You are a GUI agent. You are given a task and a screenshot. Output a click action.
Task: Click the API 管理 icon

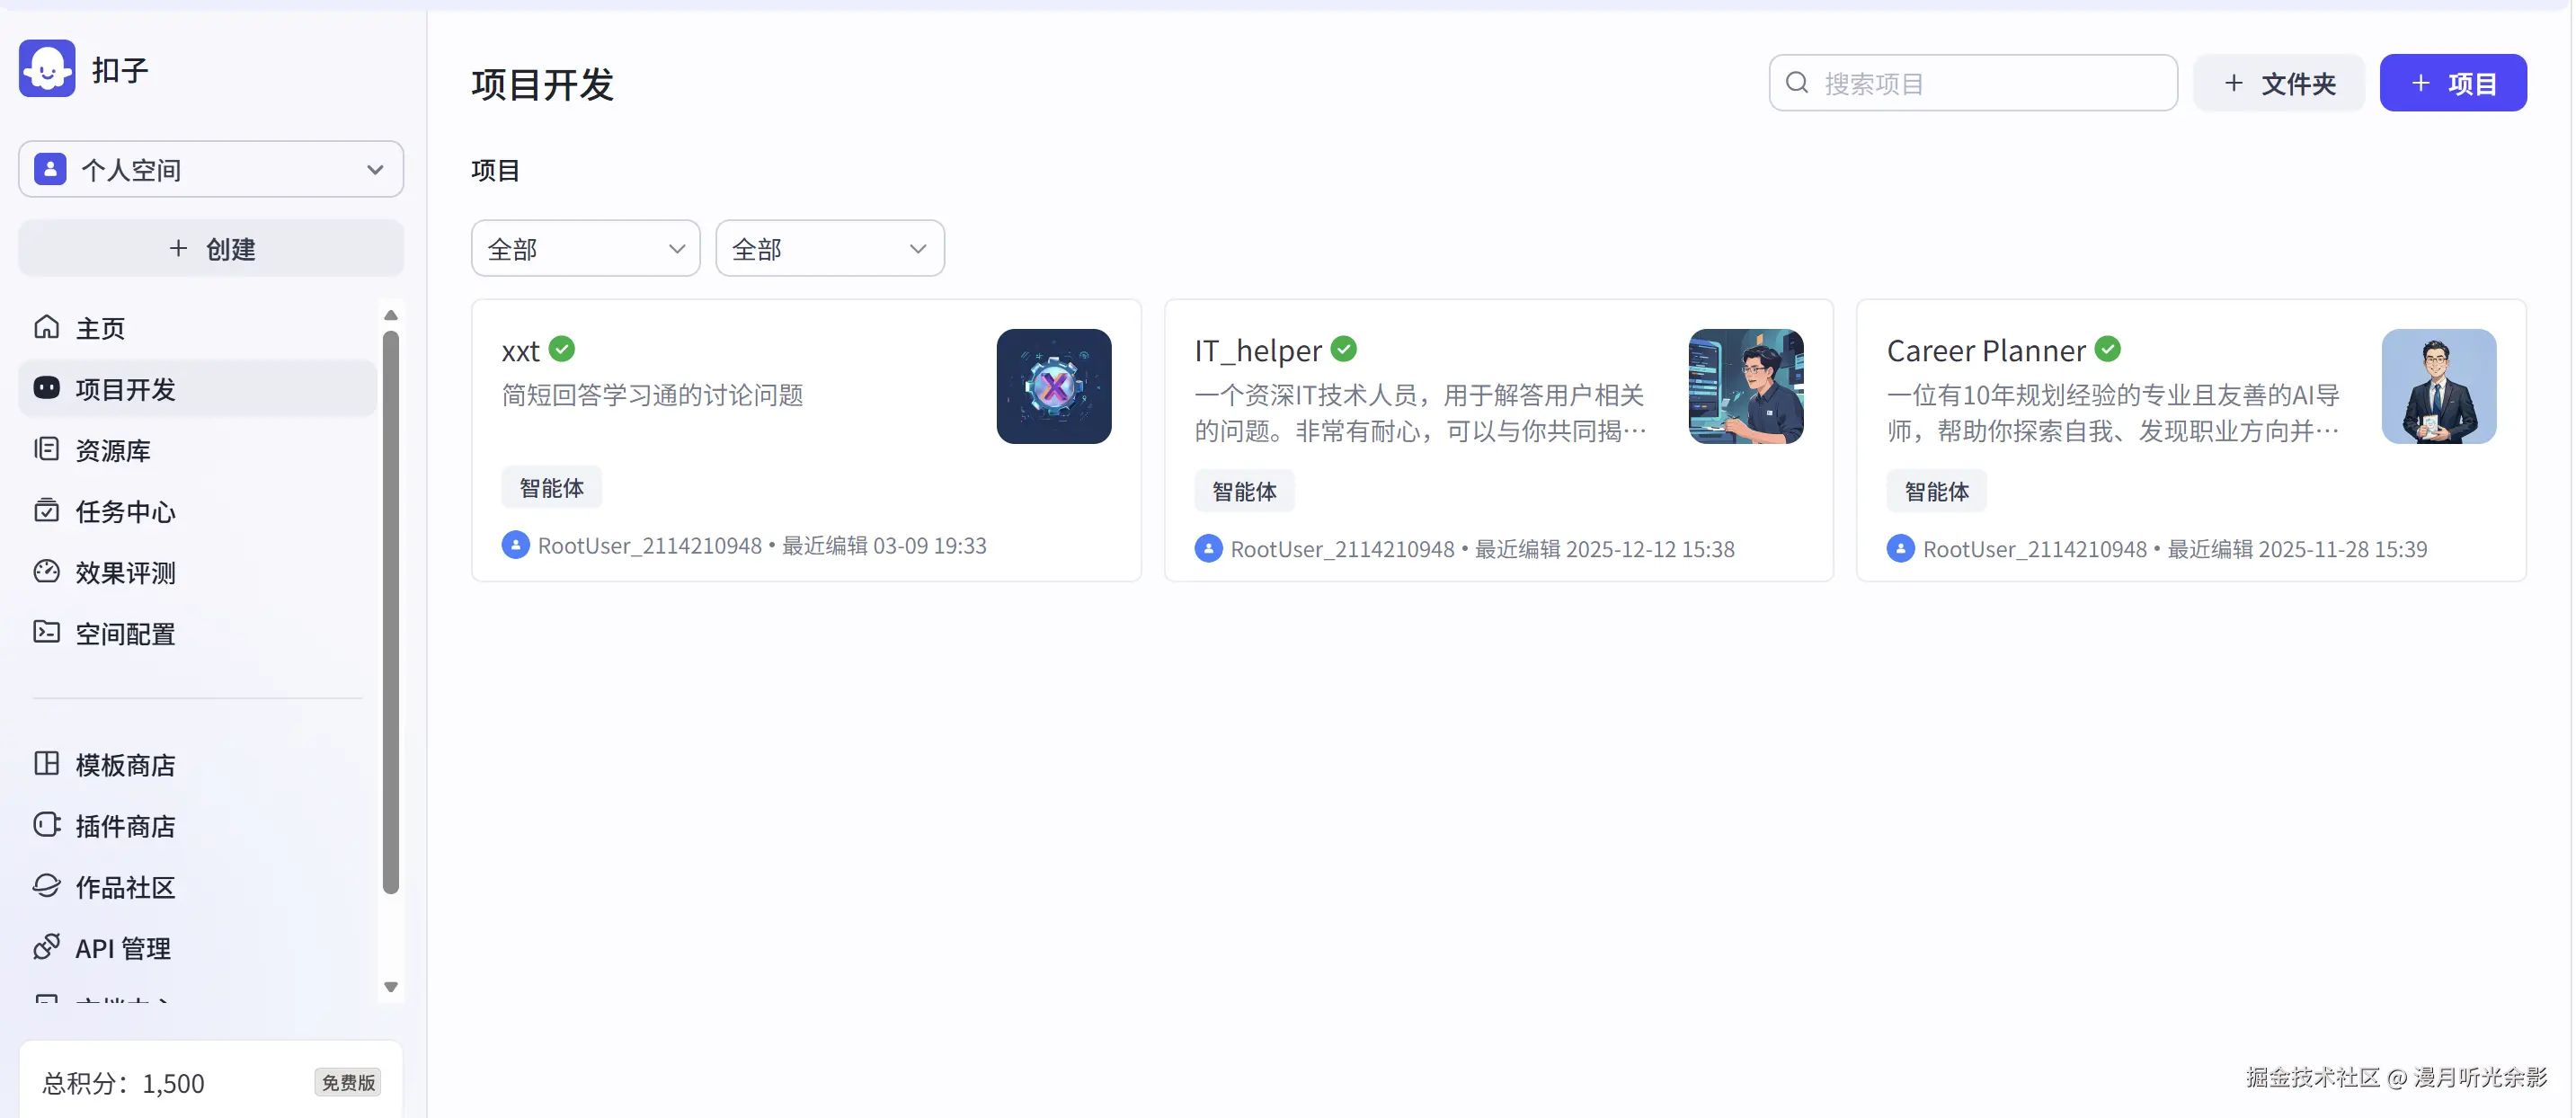coord(47,947)
